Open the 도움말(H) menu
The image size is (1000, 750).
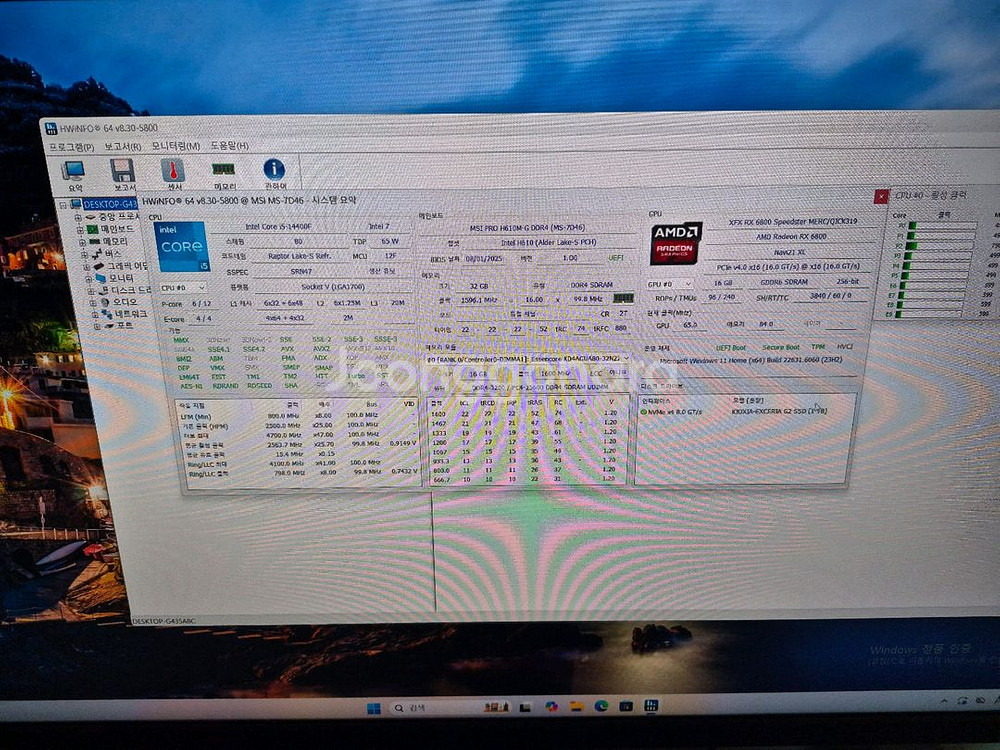click(229, 147)
